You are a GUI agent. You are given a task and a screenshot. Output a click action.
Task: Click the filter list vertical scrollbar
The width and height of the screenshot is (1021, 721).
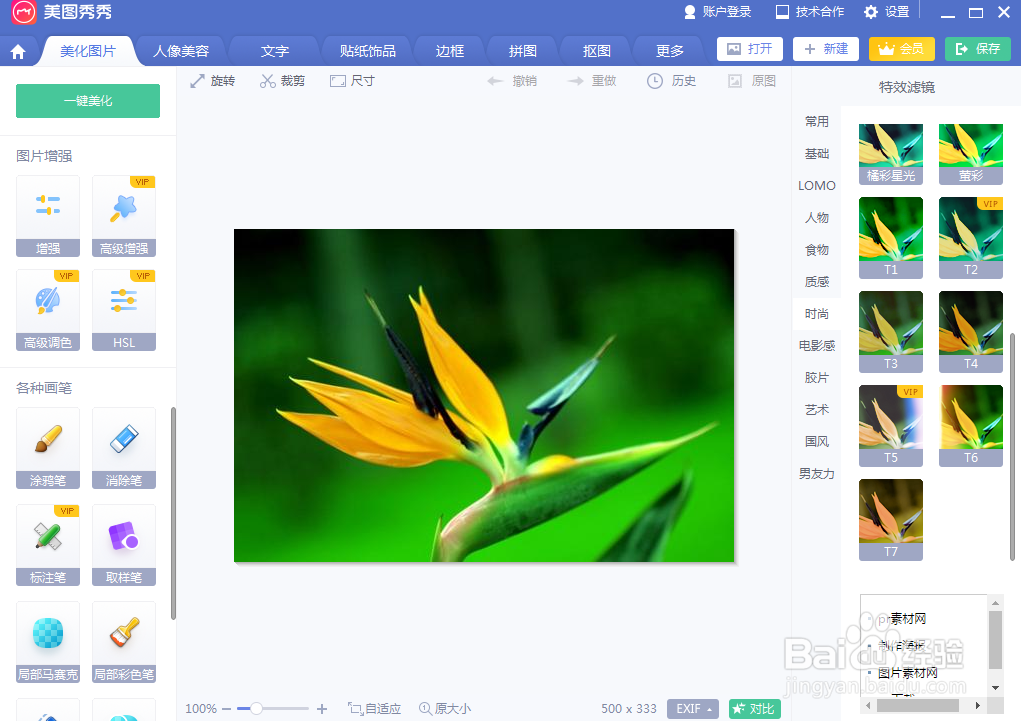[1013, 447]
